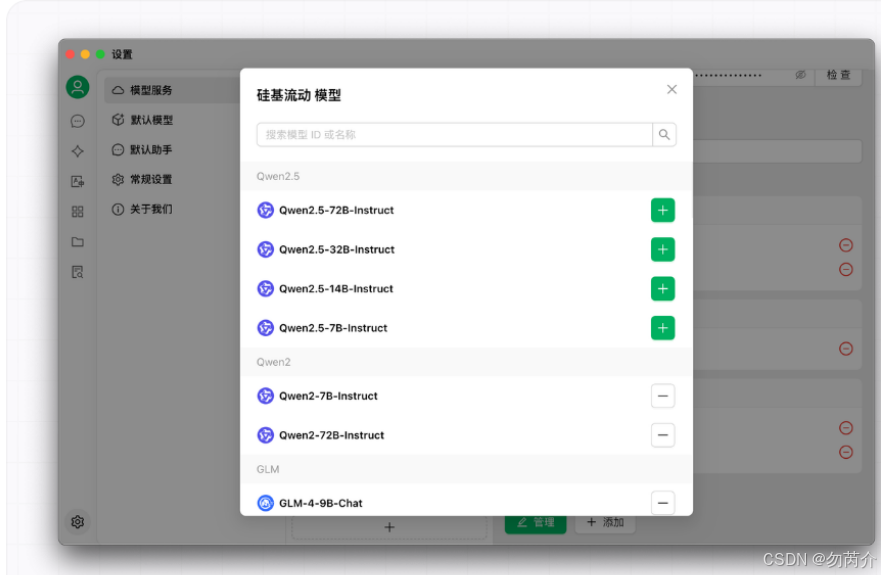This screenshot has height=575, width=881.
Task: Open the translate sidebar icon
Action: point(78,182)
